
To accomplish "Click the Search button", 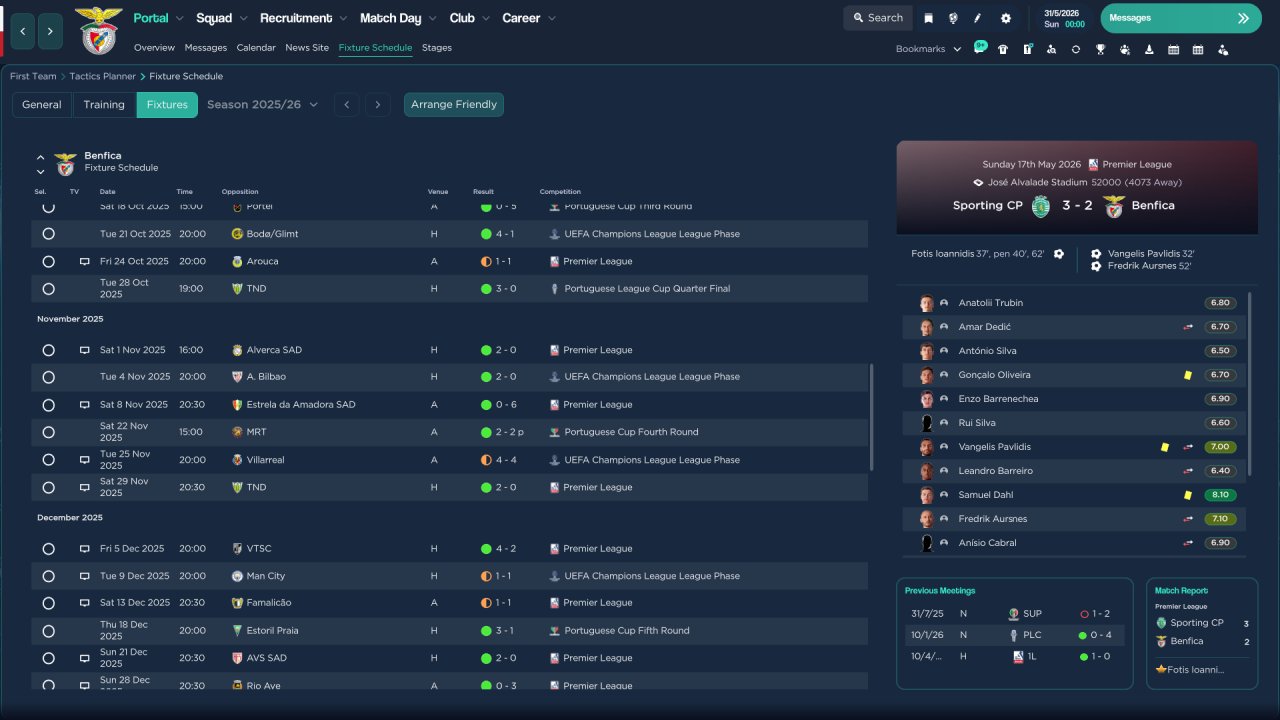I will point(876,18).
